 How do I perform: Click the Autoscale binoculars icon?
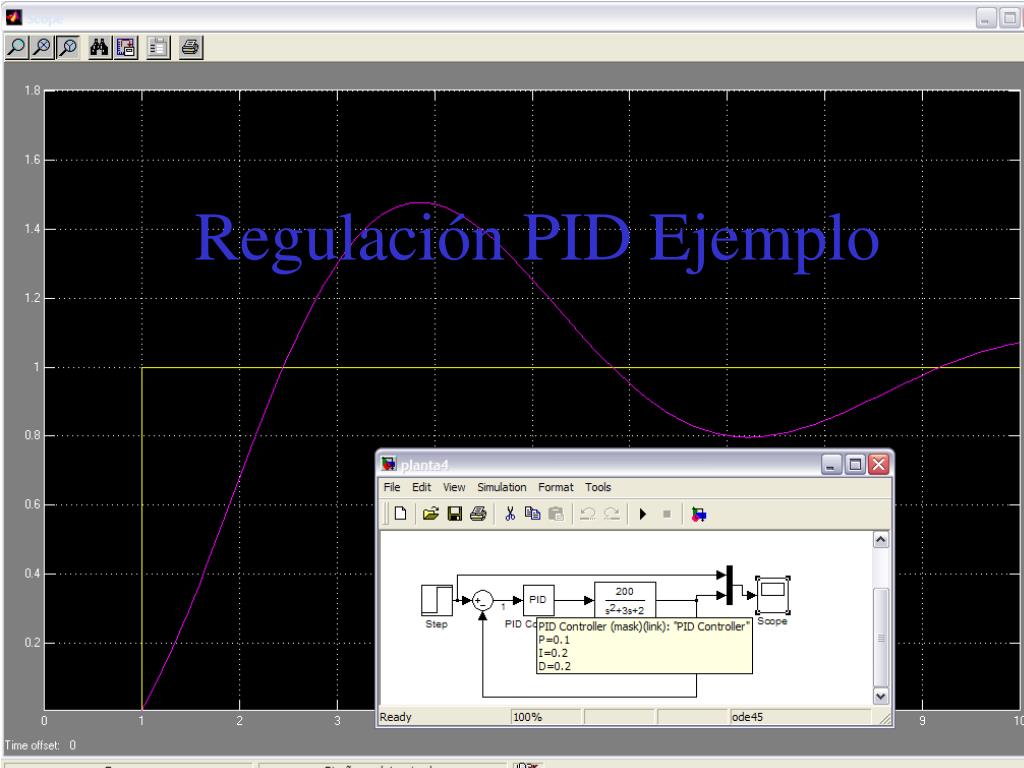tap(99, 47)
